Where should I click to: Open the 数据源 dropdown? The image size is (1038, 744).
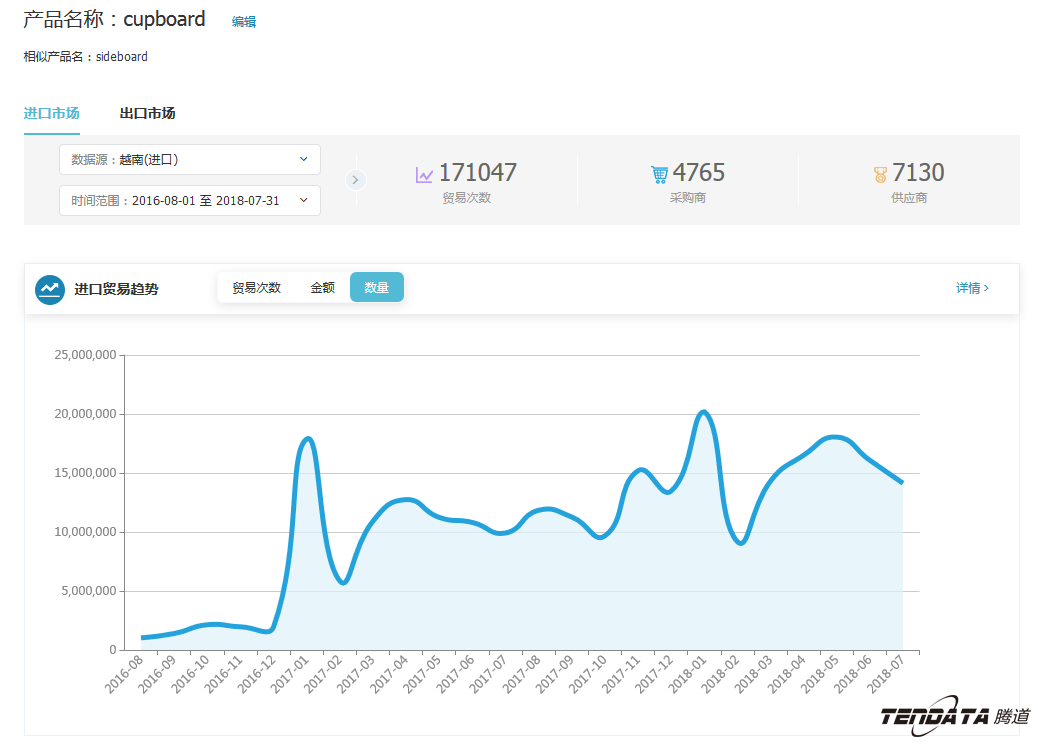190,159
